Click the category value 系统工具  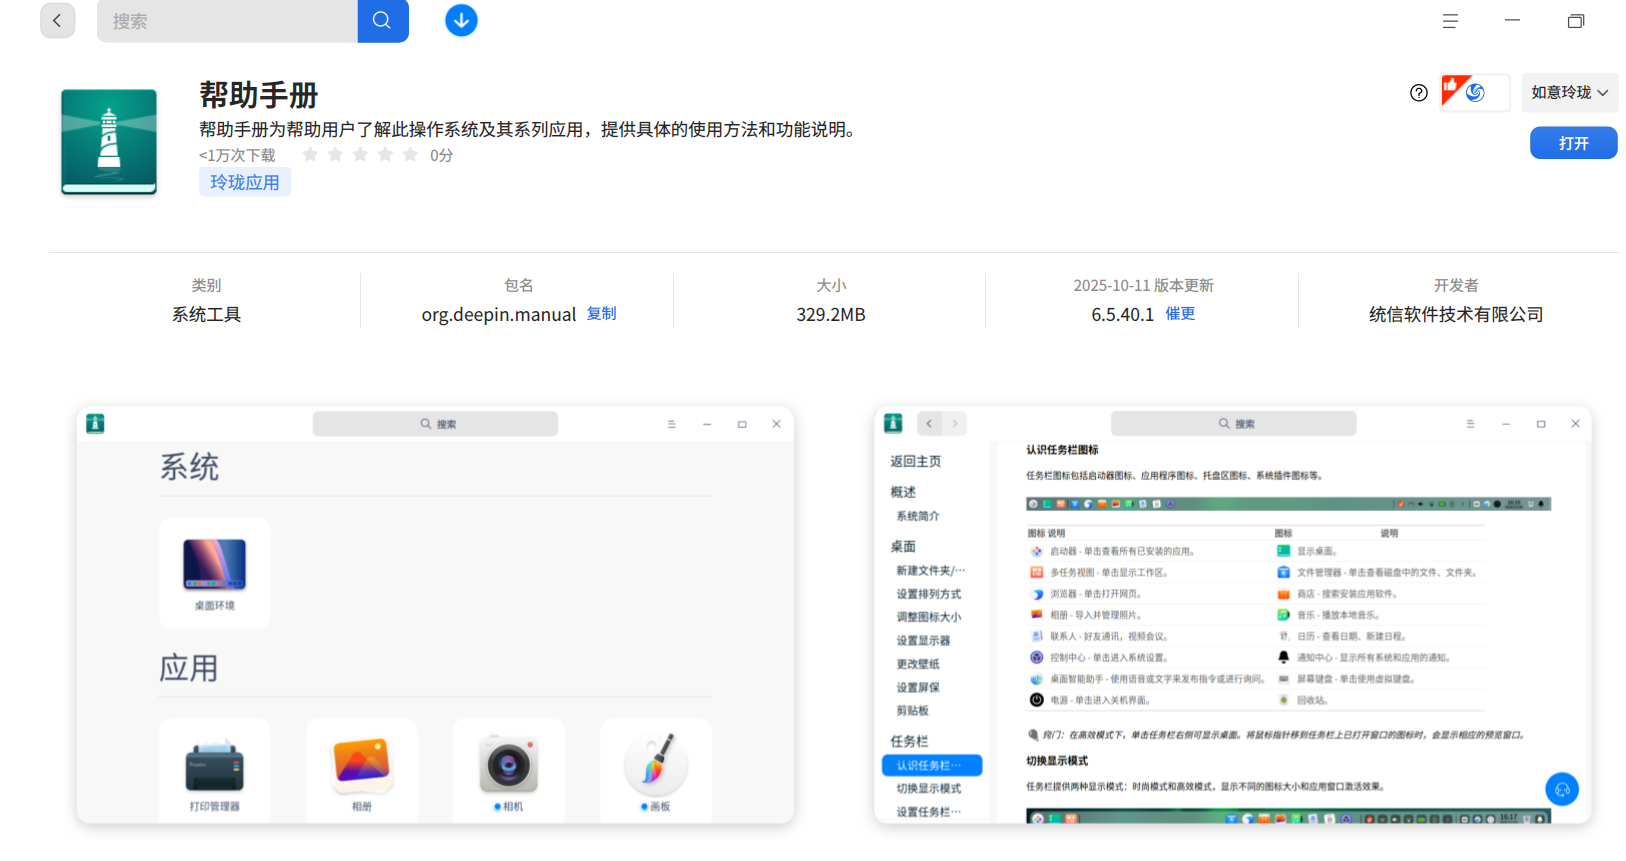tap(206, 315)
